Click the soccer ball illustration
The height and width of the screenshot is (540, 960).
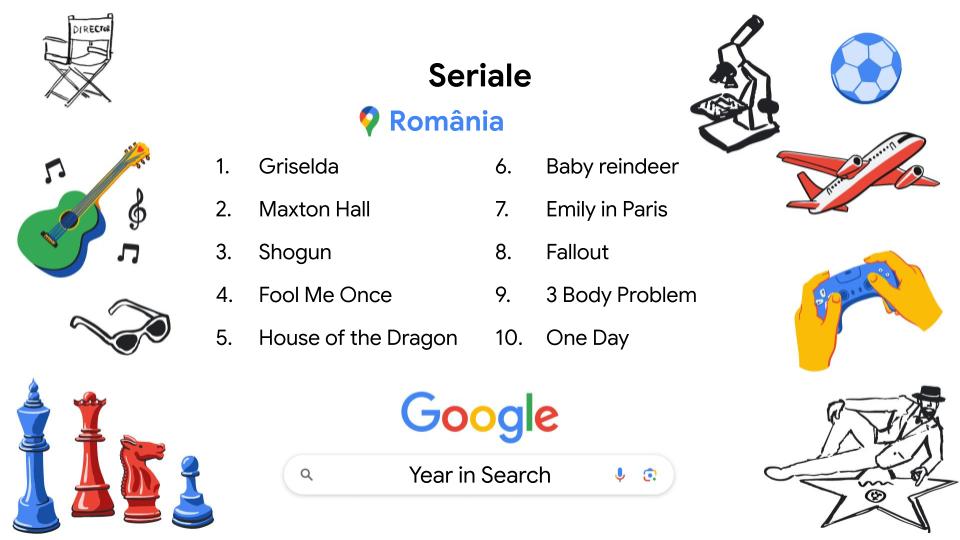(x=865, y=68)
